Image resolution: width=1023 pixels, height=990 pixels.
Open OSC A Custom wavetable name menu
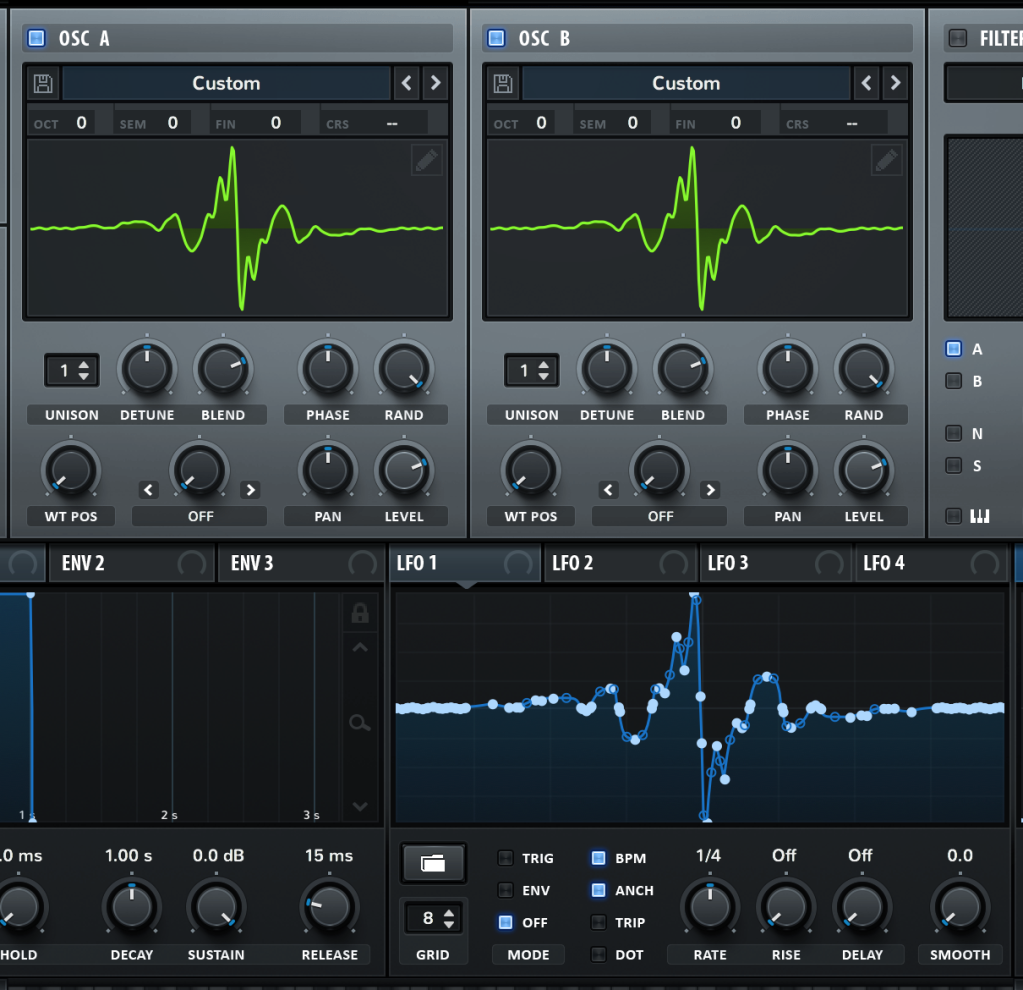(226, 84)
